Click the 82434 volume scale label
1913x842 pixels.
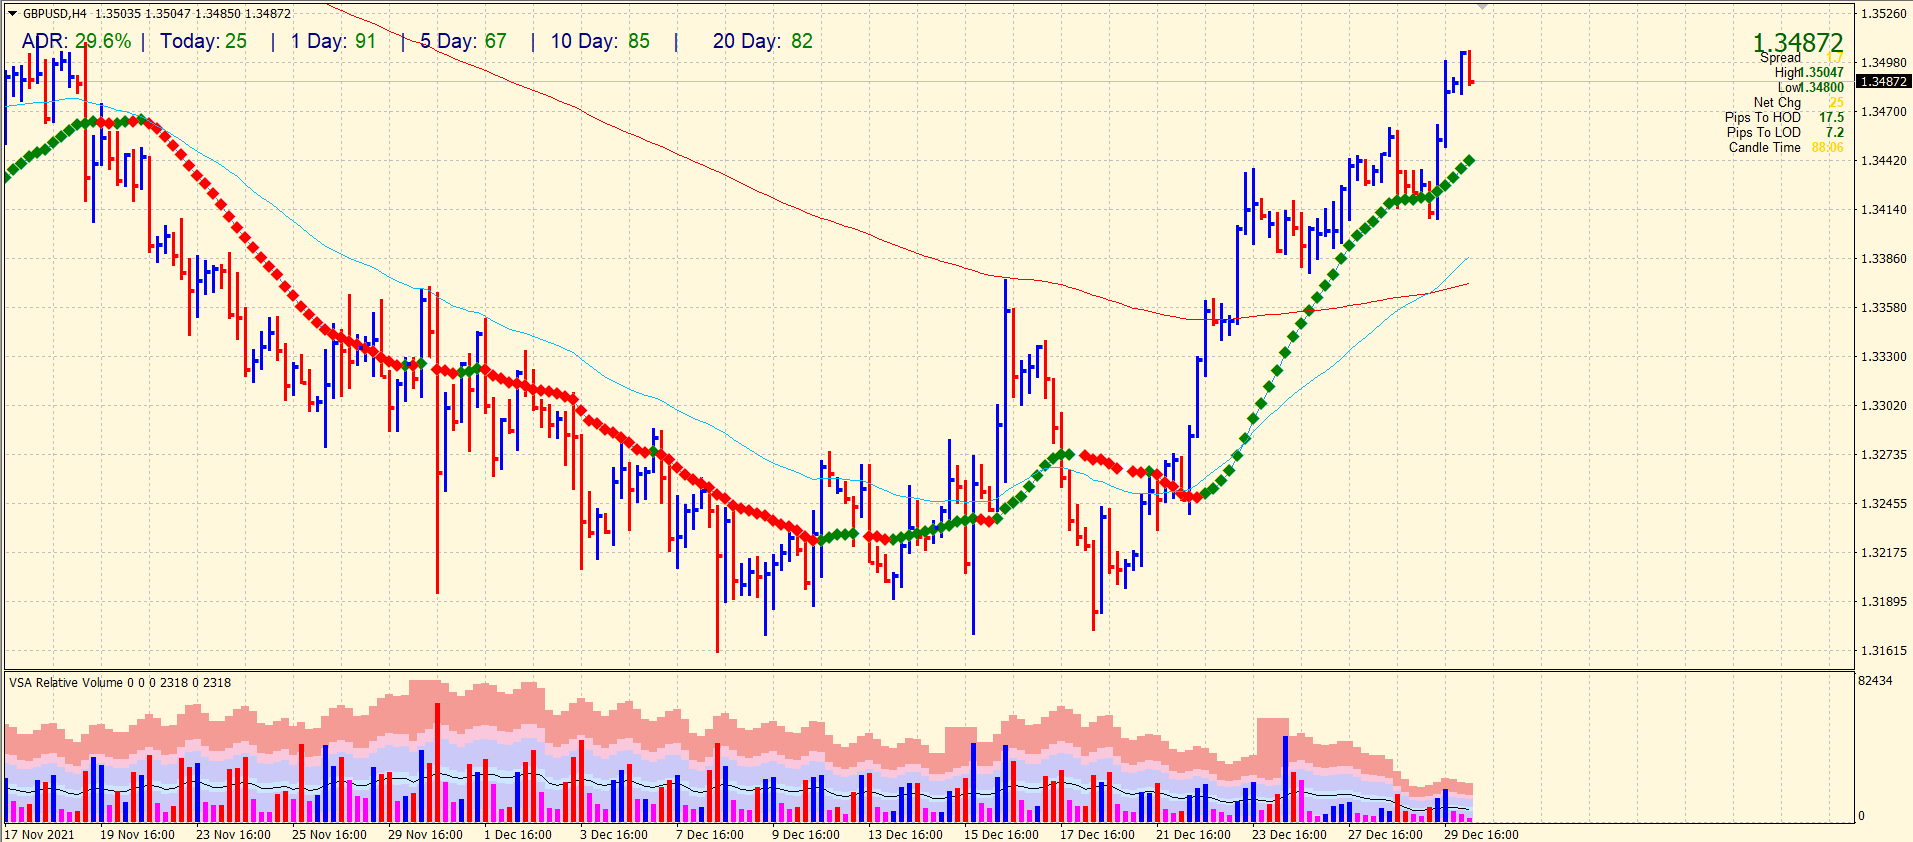[1875, 681]
